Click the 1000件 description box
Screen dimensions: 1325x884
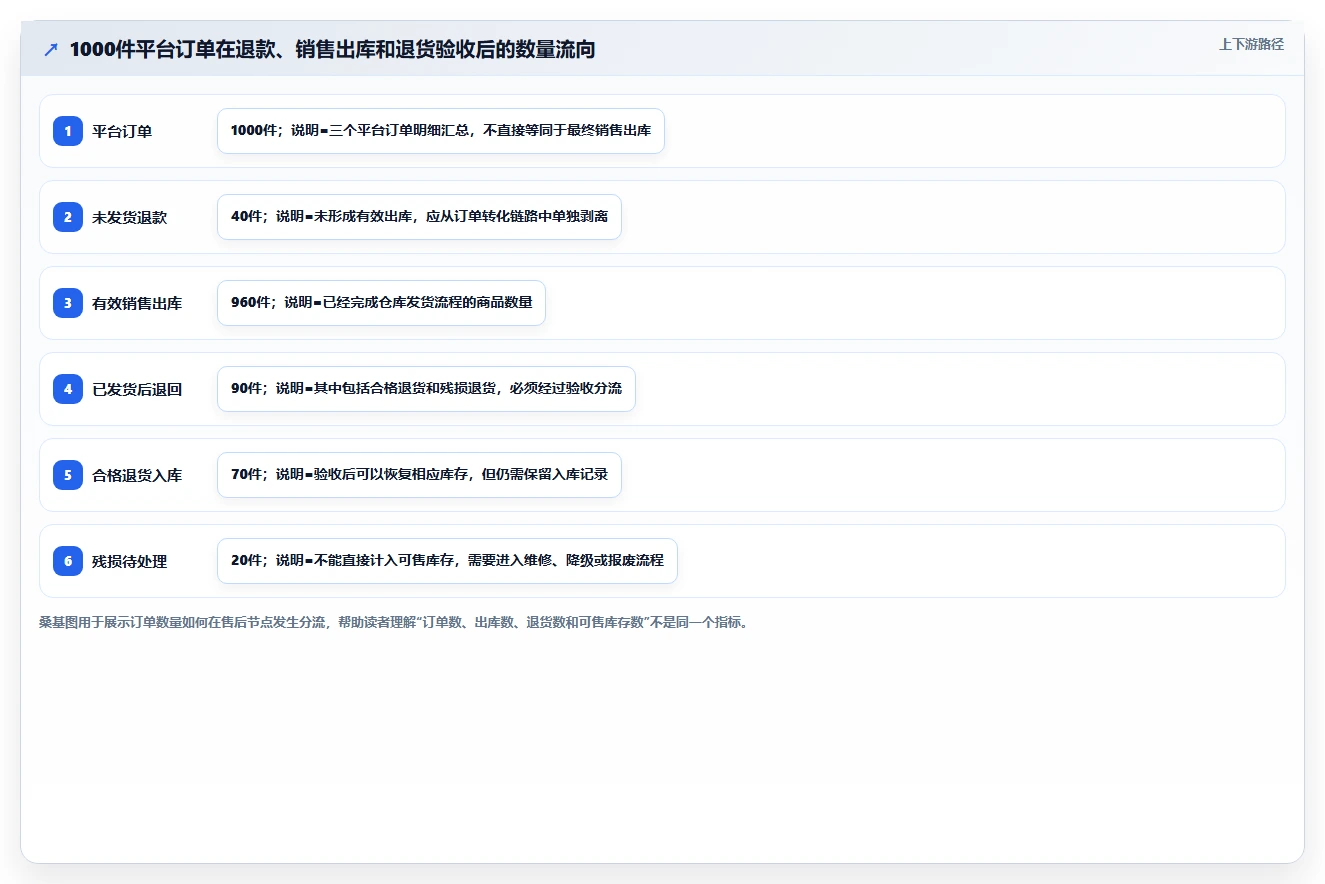441,131
